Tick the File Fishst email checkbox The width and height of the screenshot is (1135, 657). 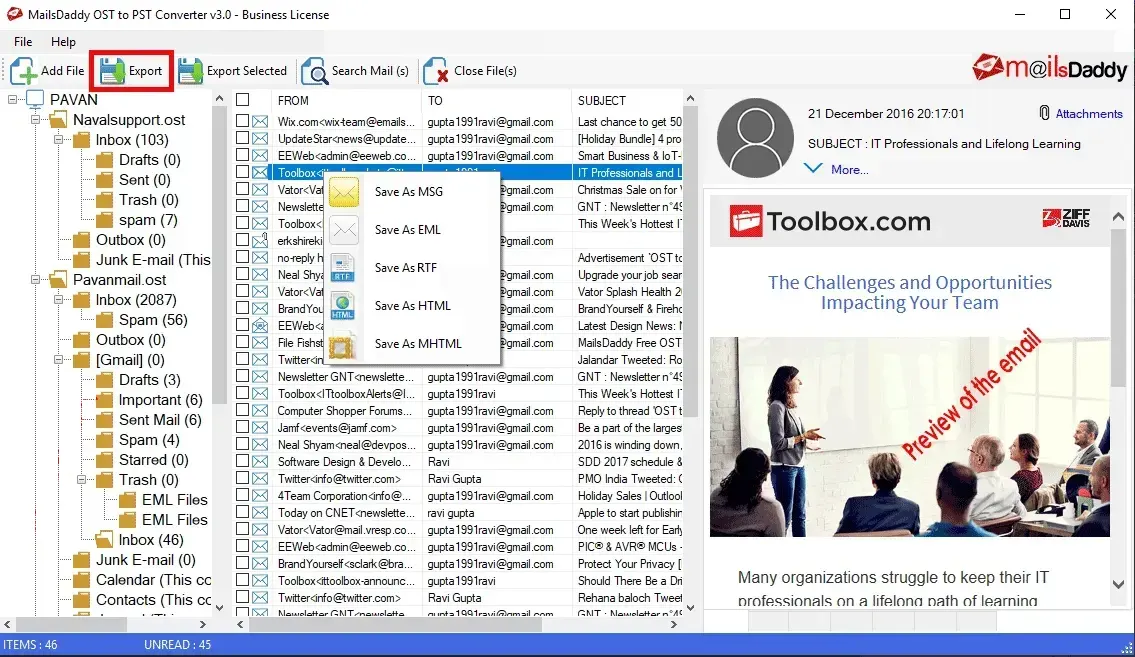(242, 342)
